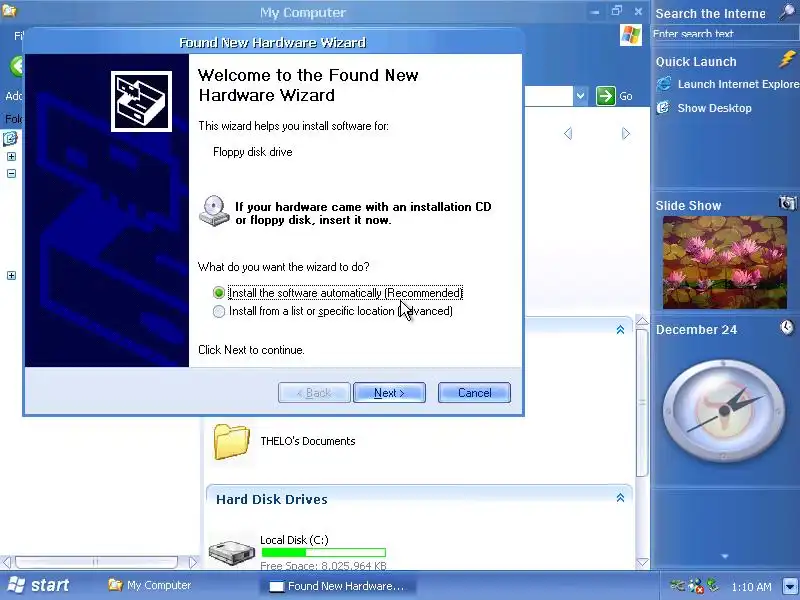Open the address bar dropdown in My Computer

[x=580, y=96]
